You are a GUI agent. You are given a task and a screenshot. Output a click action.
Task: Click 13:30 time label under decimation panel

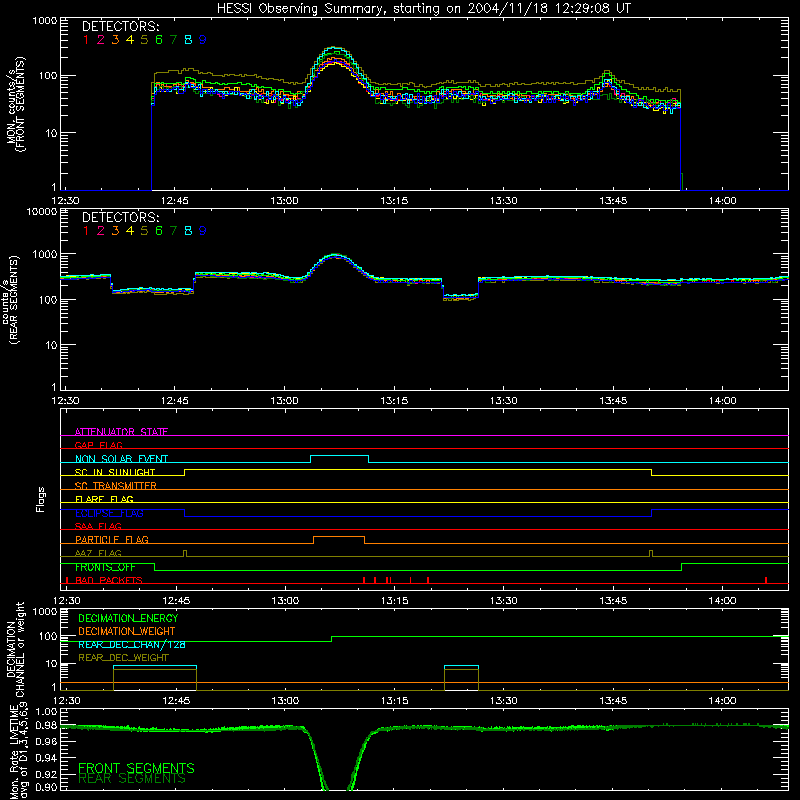tap(504, 701)
